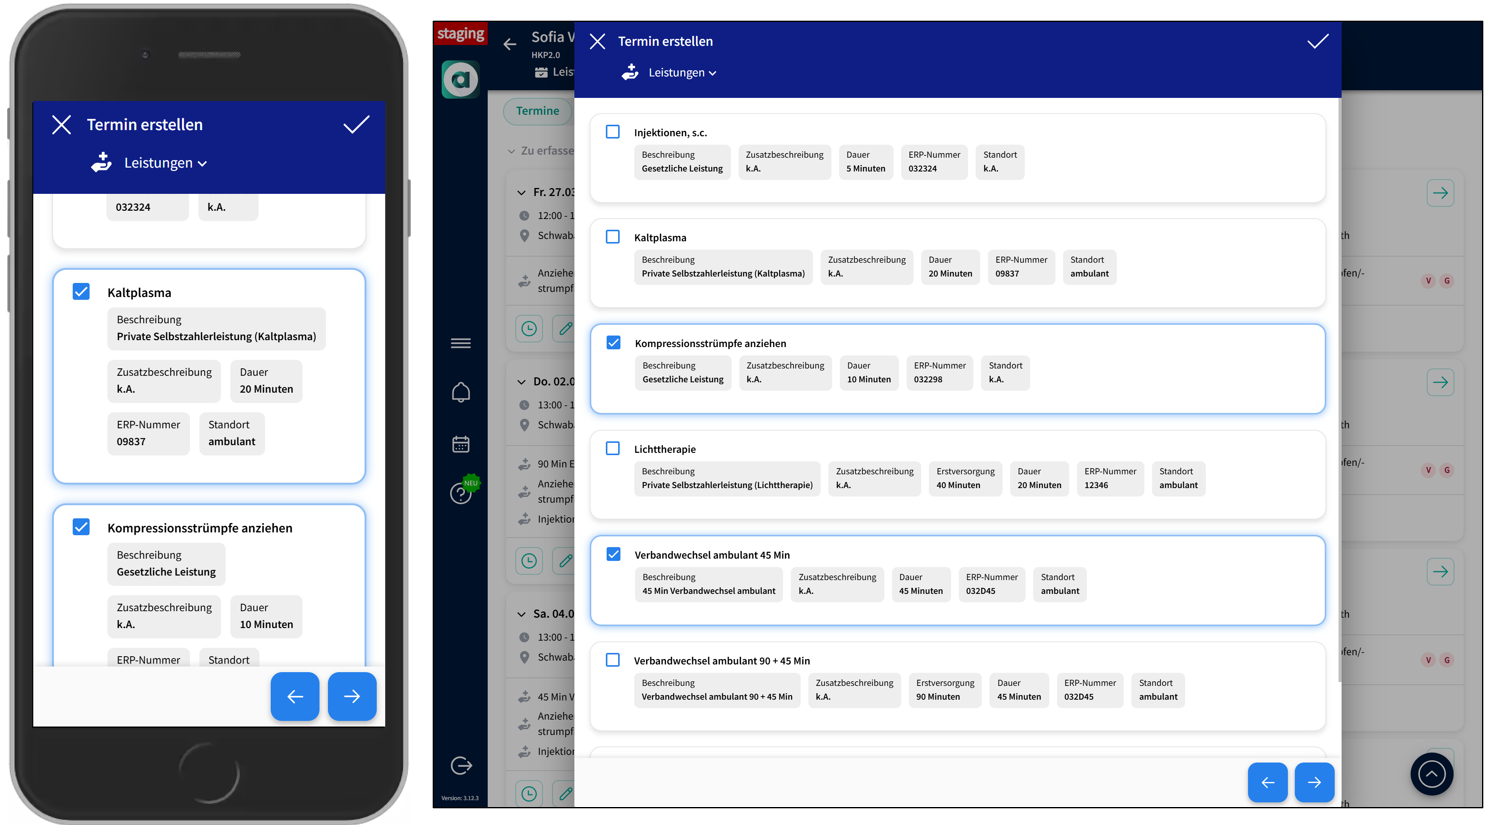Check the Injektionen, s.c. checkbox
The width and height of the screenshot is (1509, 832).
pos(613,132)
